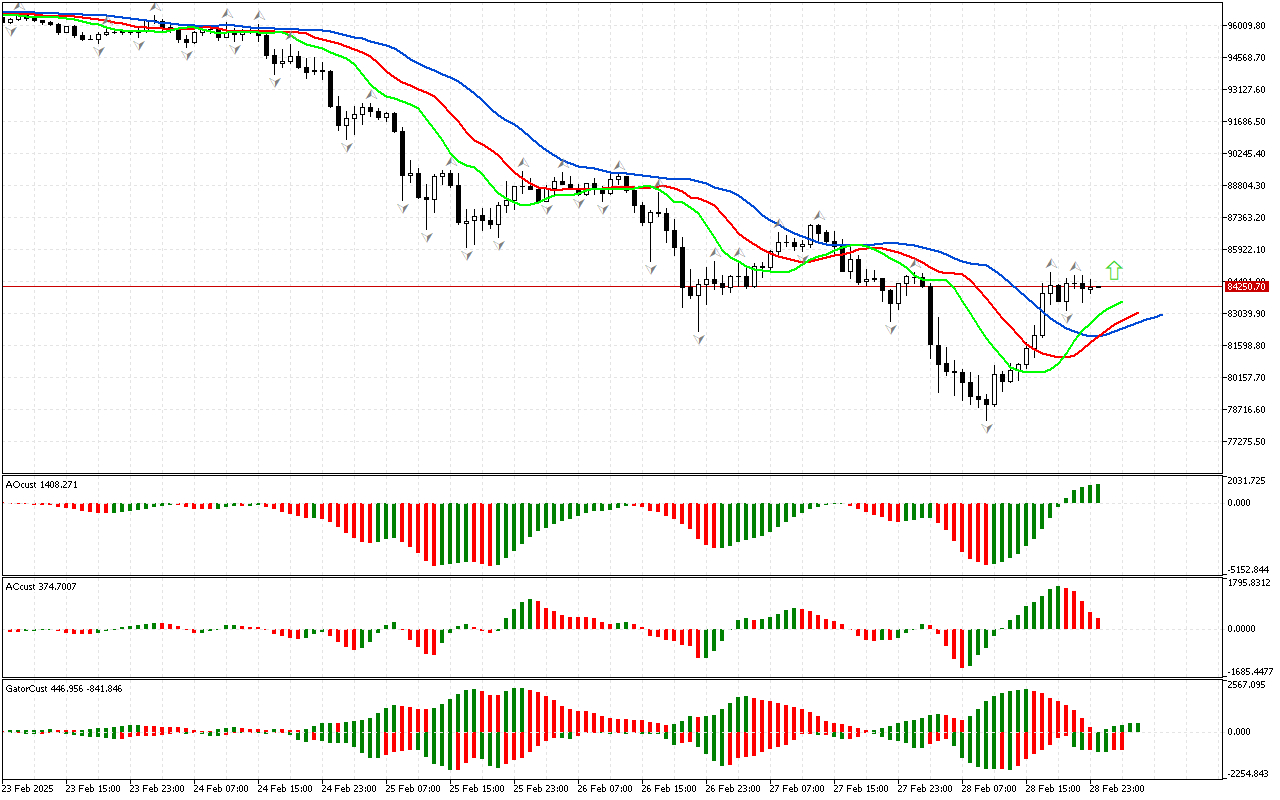Click price level 90245.40 on the price axis

[1246, 154]
